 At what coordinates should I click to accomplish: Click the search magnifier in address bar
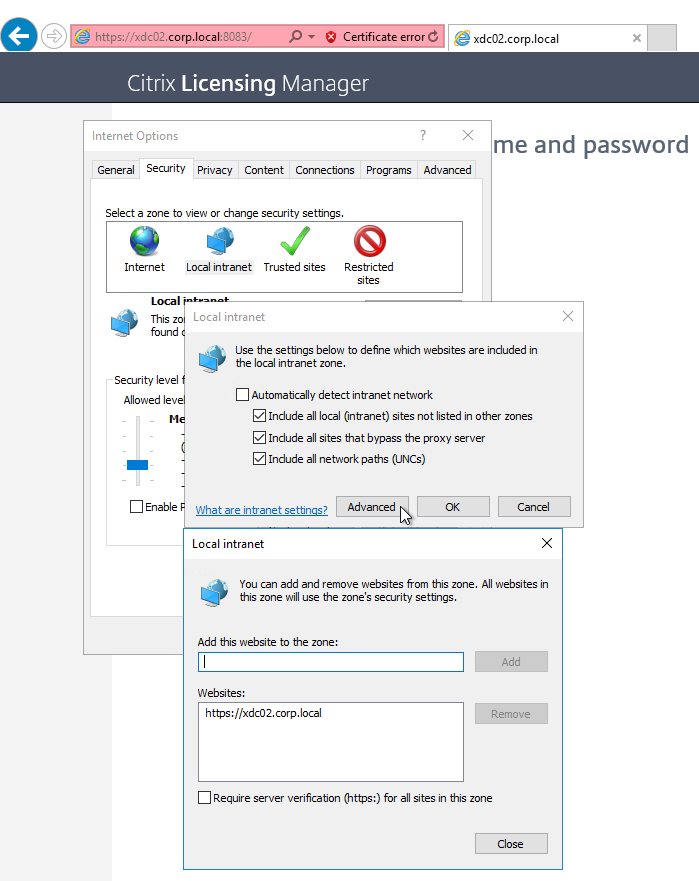tap(295, 37)
